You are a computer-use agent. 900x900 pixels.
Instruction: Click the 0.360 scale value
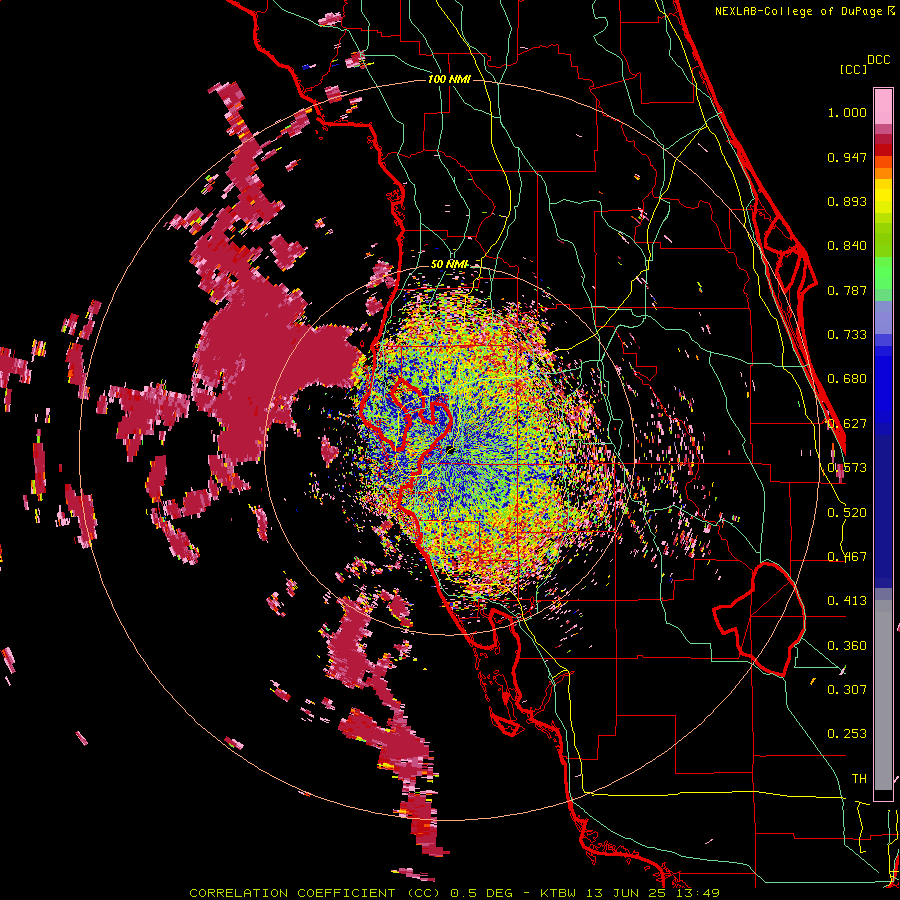[847, 646]
